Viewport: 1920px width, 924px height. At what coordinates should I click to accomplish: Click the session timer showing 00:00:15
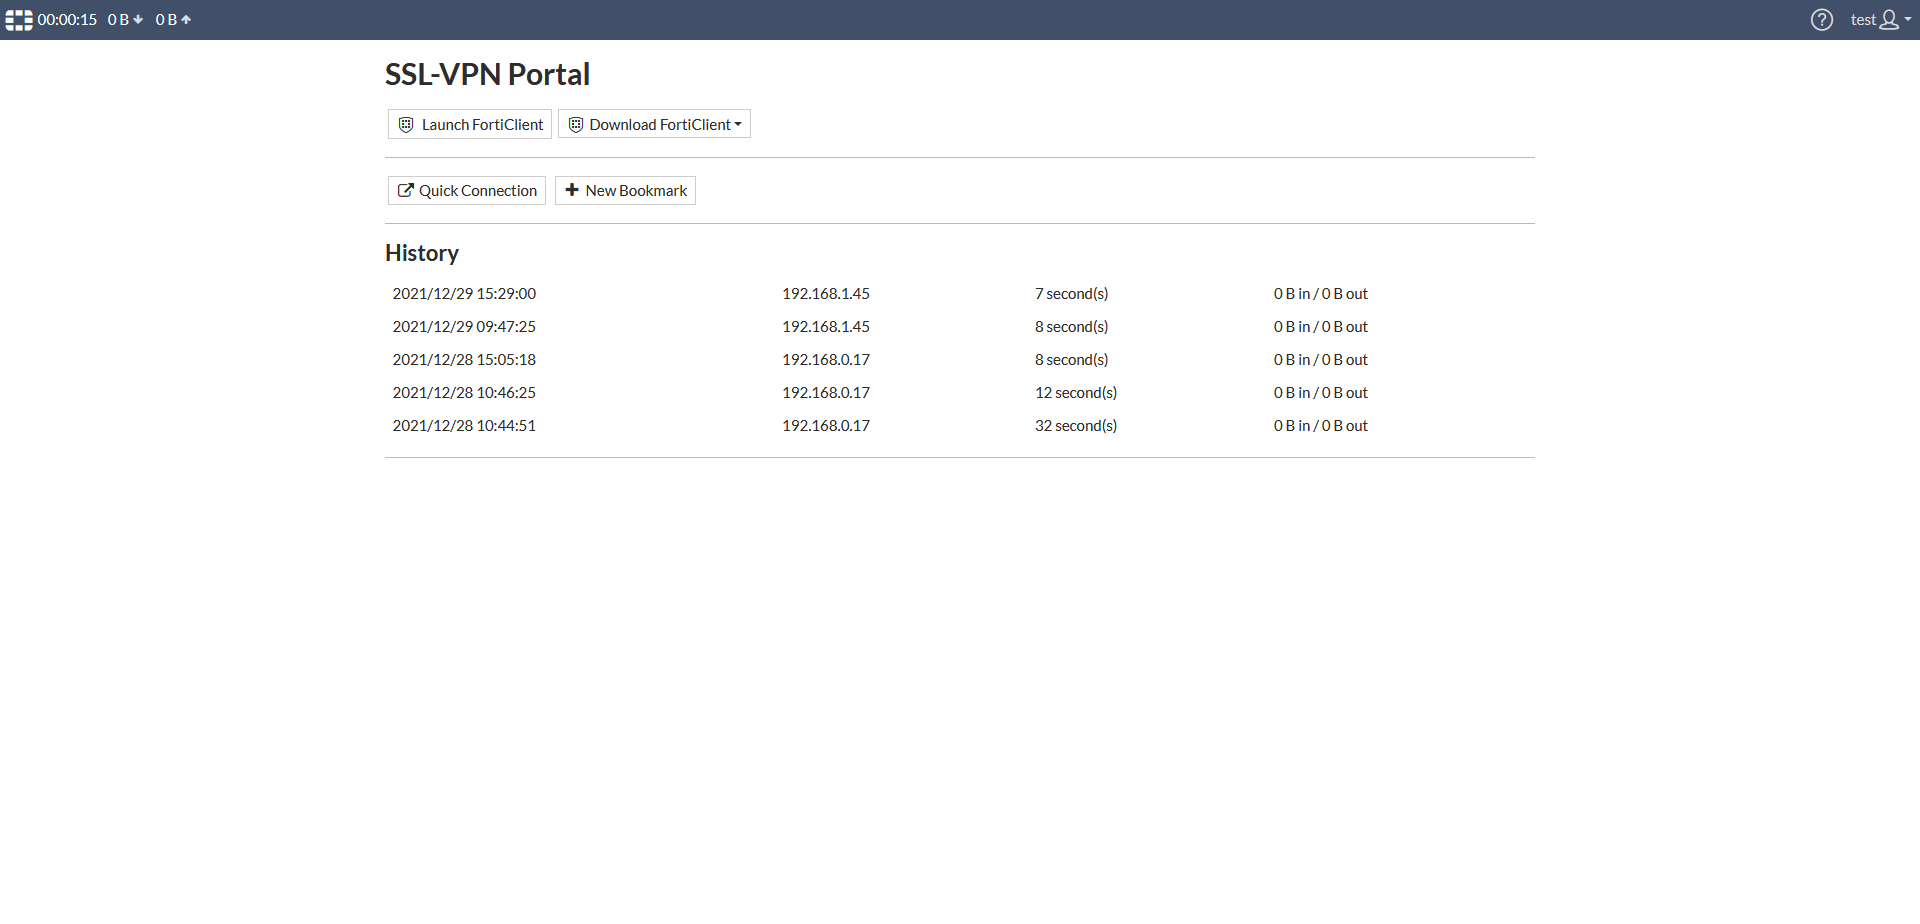69,19
